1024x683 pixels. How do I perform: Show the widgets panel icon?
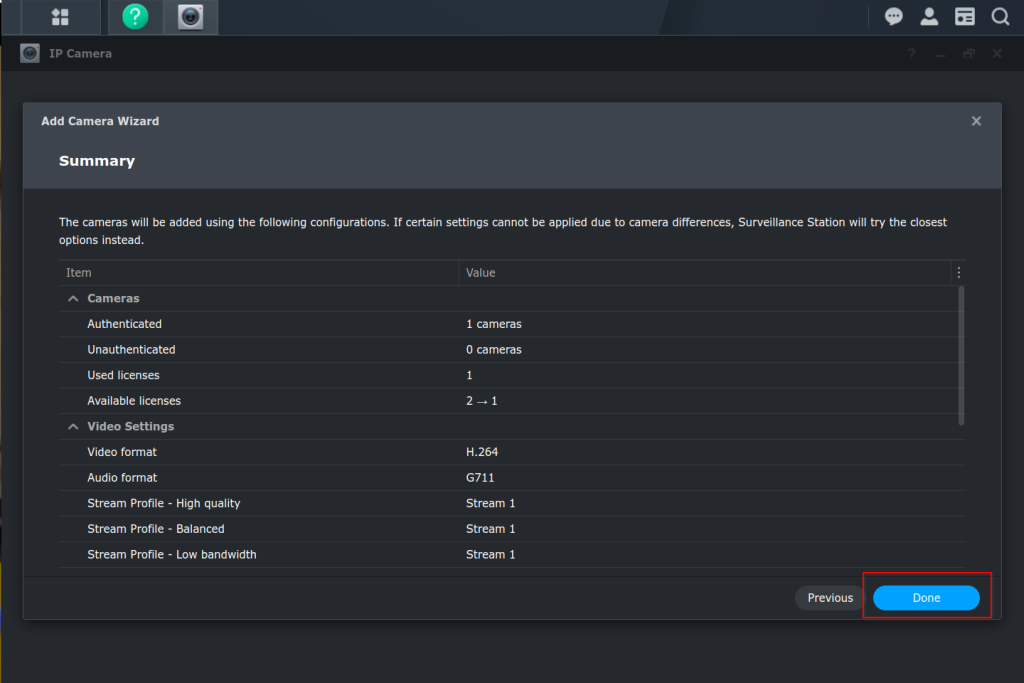(x=964, y=17)
